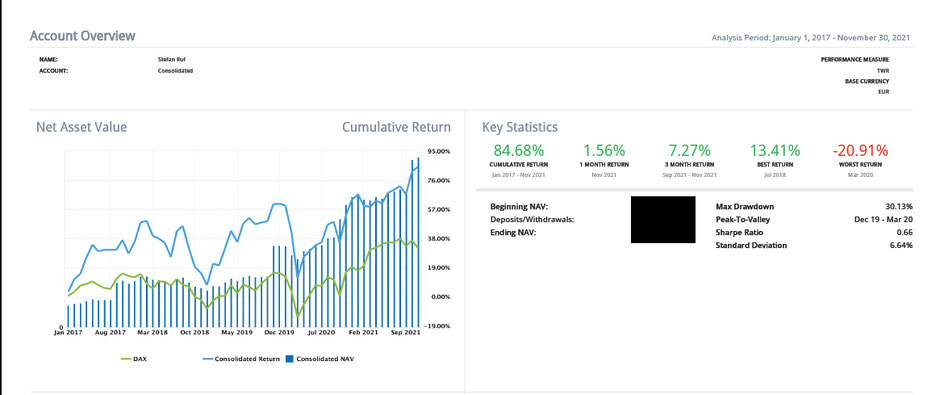Viewport: 940px width, 395px height.
Task: Click the 0.00% axis label
Action: pyautogui.click(x=440, y=297)
